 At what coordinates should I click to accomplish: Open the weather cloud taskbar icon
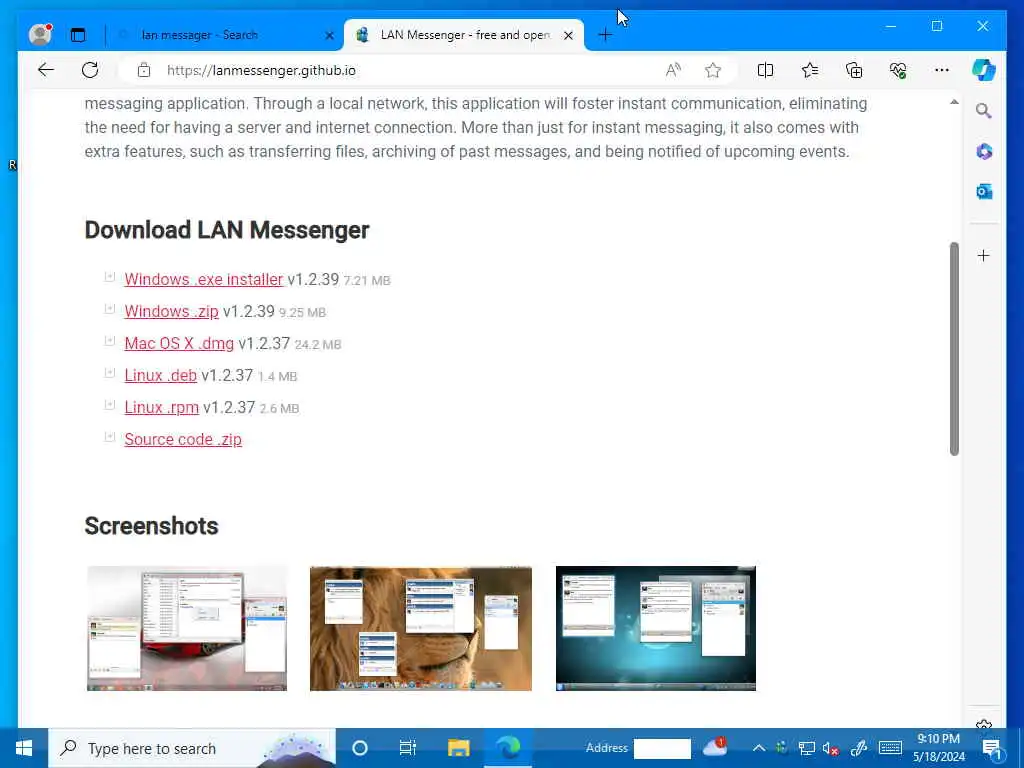[715, 748]
